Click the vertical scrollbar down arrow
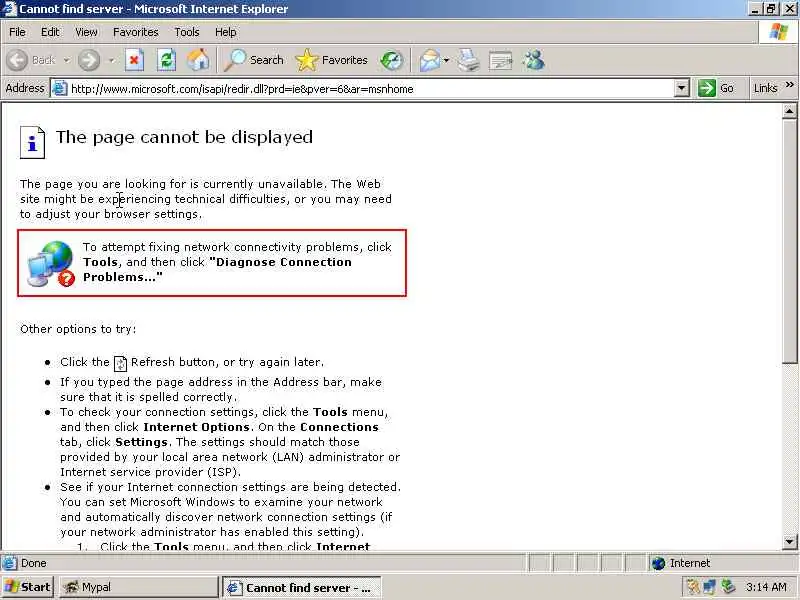Viewport: 800px width, 600px height. coord(789,541)
